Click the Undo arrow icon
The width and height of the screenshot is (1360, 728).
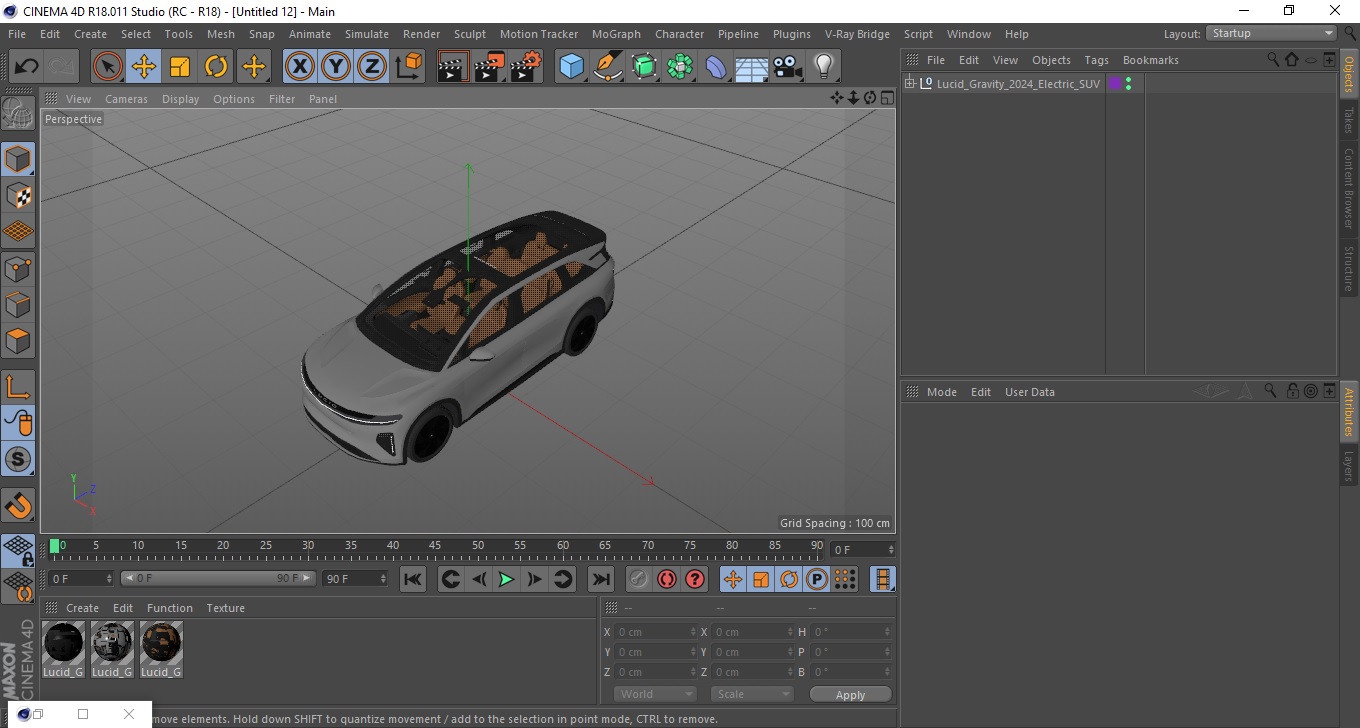pos(27,67)
